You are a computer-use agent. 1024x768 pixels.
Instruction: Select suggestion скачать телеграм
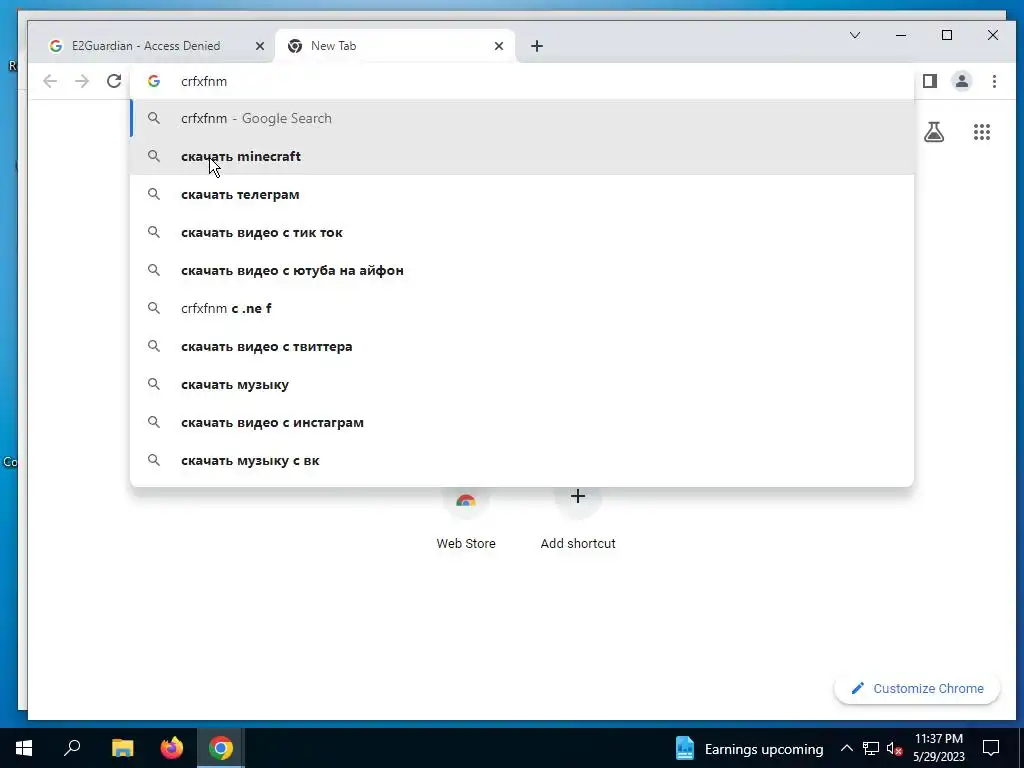522,194
